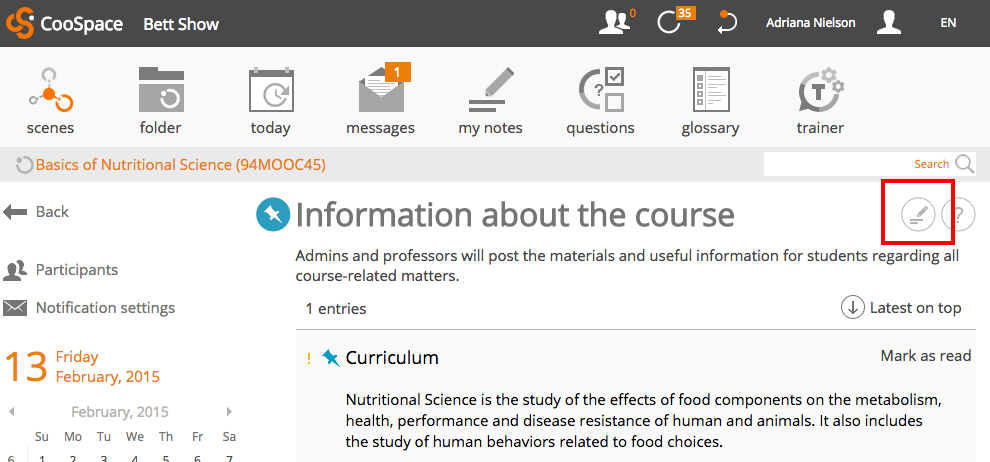Viewport: 990px width, 462px height.
Task: Toggle Latest on top sort order
Action: click(901, 308)
